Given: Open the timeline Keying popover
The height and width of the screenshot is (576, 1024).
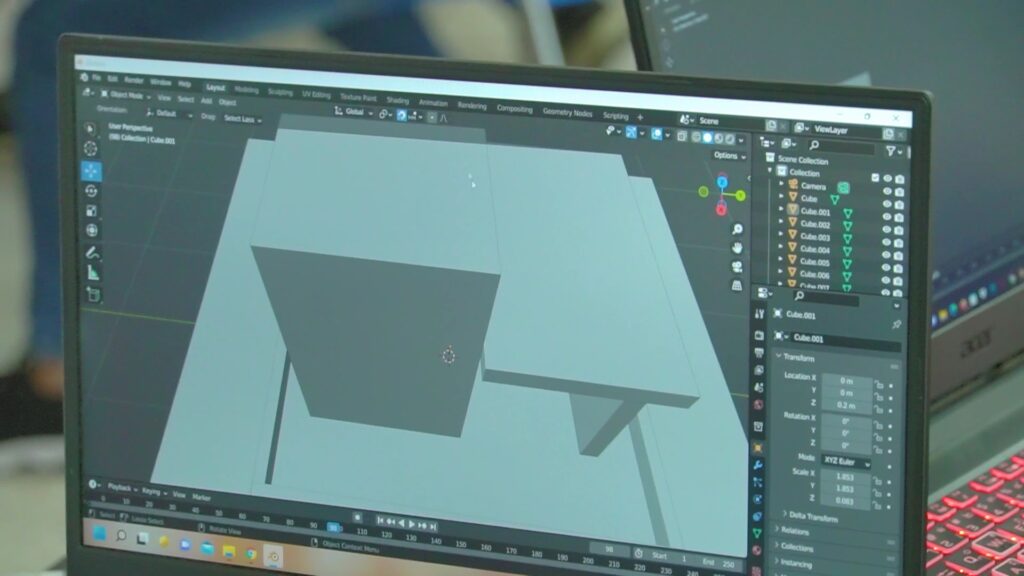Looking at the screenshot, I should (x=154, y=492).
